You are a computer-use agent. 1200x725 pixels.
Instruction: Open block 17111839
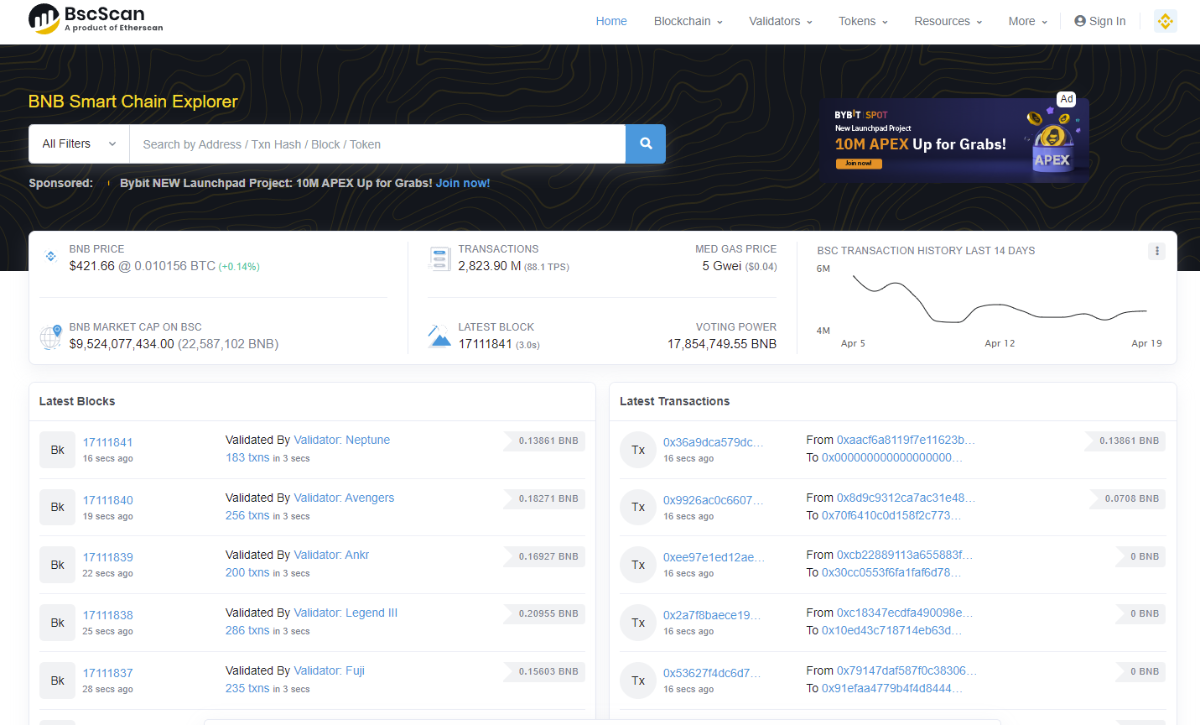click(x=108, y=557)
